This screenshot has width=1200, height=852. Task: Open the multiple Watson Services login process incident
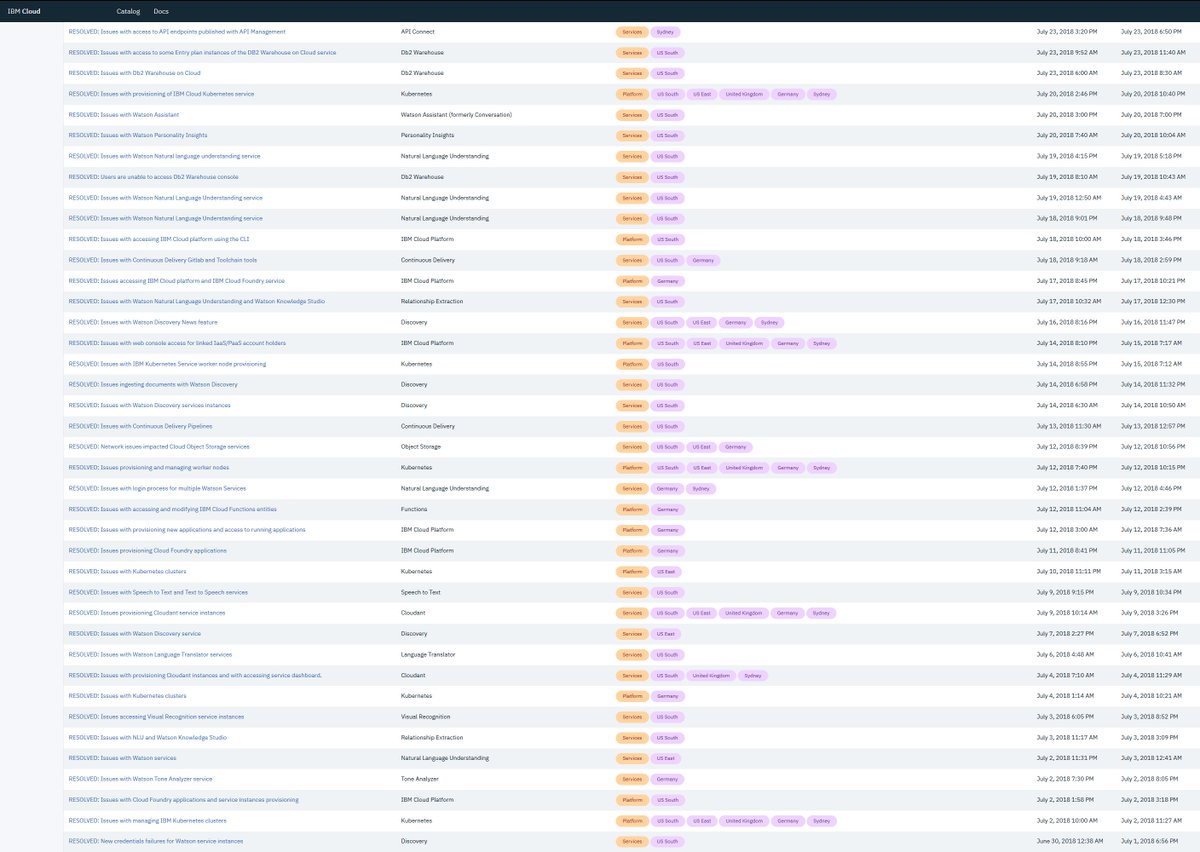point(157,488)
